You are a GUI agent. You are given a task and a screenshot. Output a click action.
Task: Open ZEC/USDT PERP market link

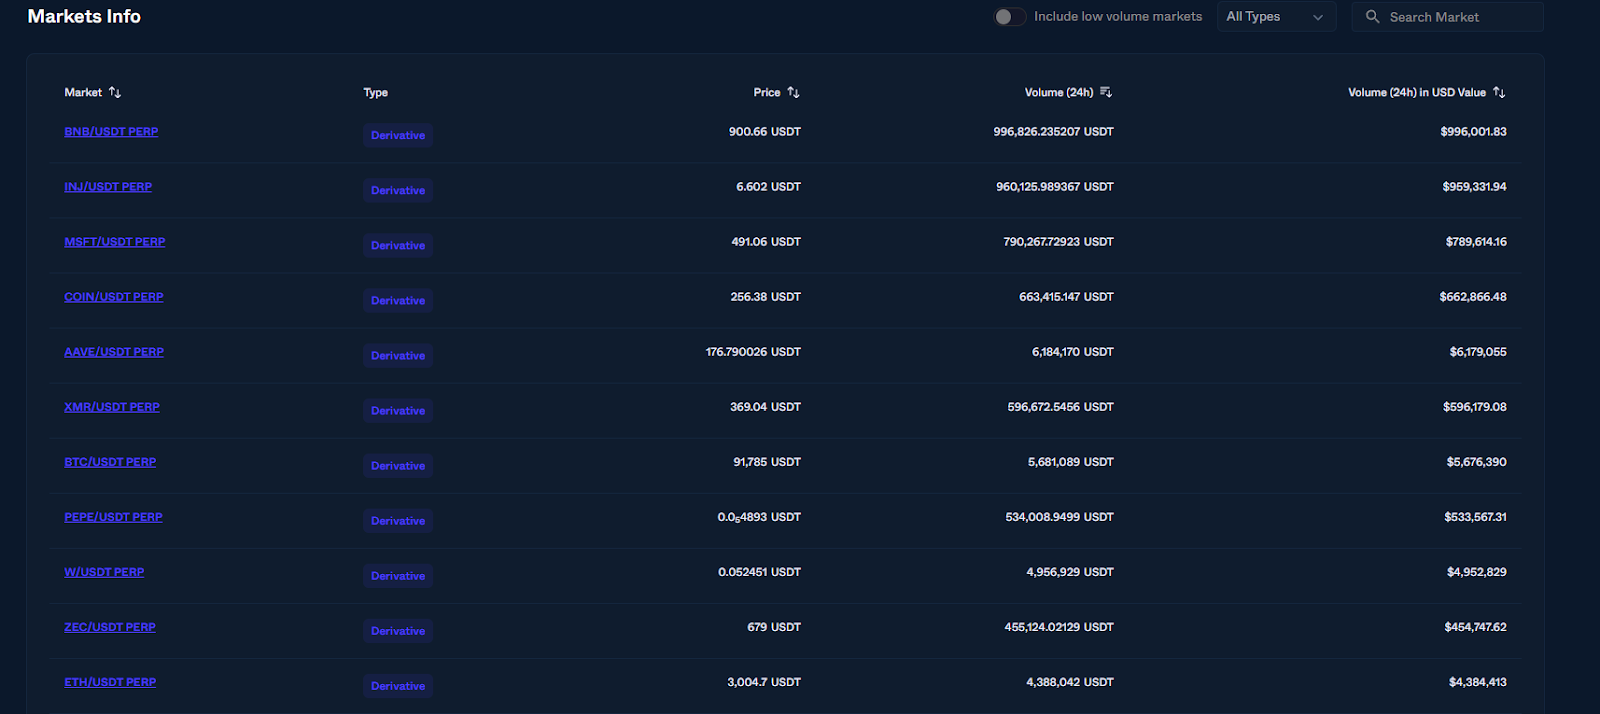(110, 627)
